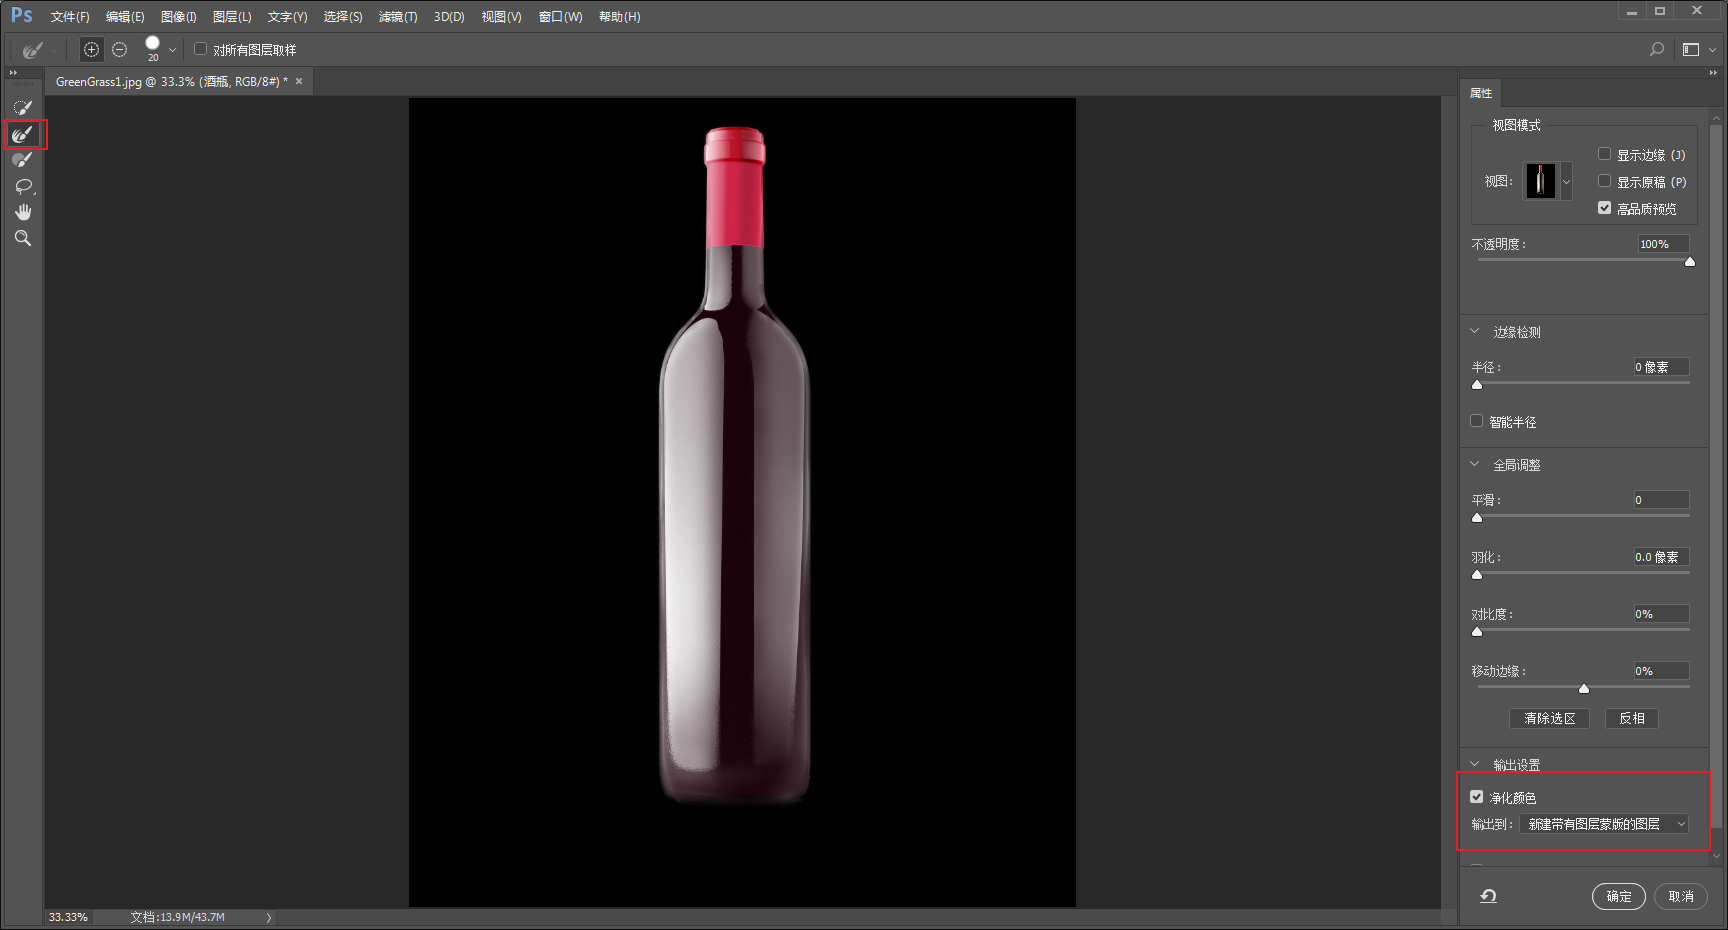Choose the restore original edge minus icon
The width and height of the screenshot is (1728, 930).
tap(120, 49)
